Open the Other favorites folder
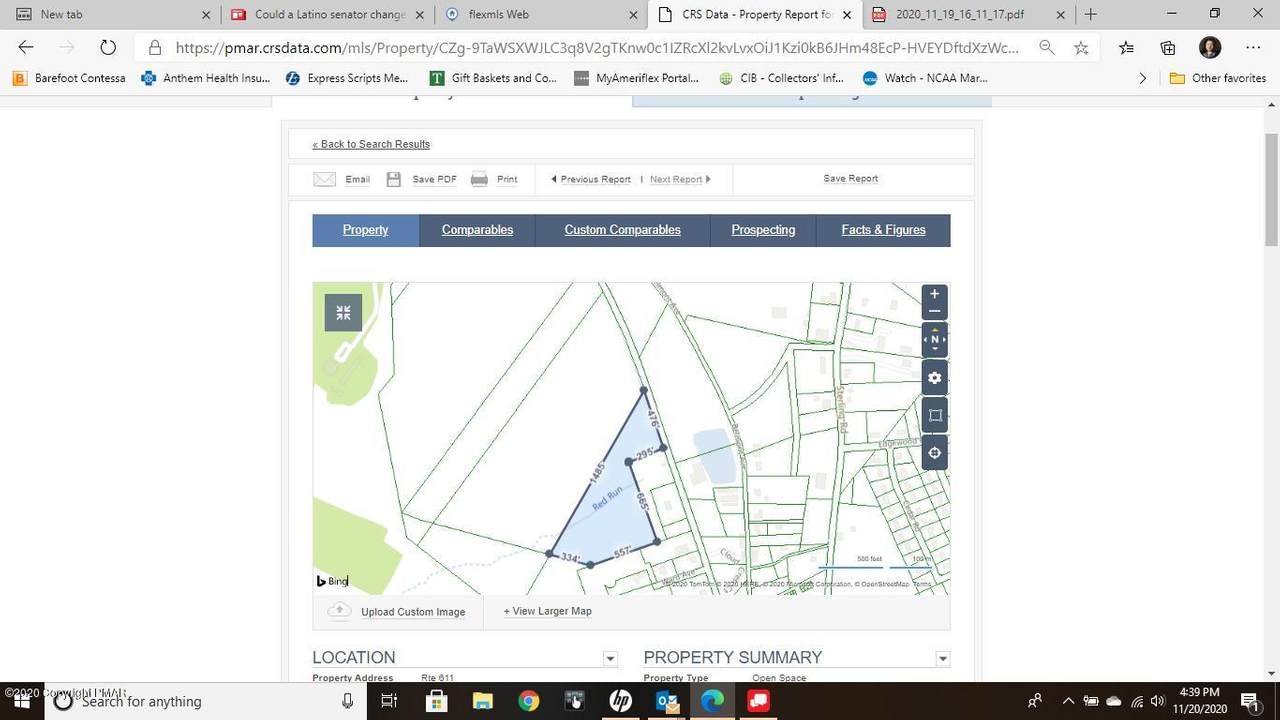 point(1218,78)
